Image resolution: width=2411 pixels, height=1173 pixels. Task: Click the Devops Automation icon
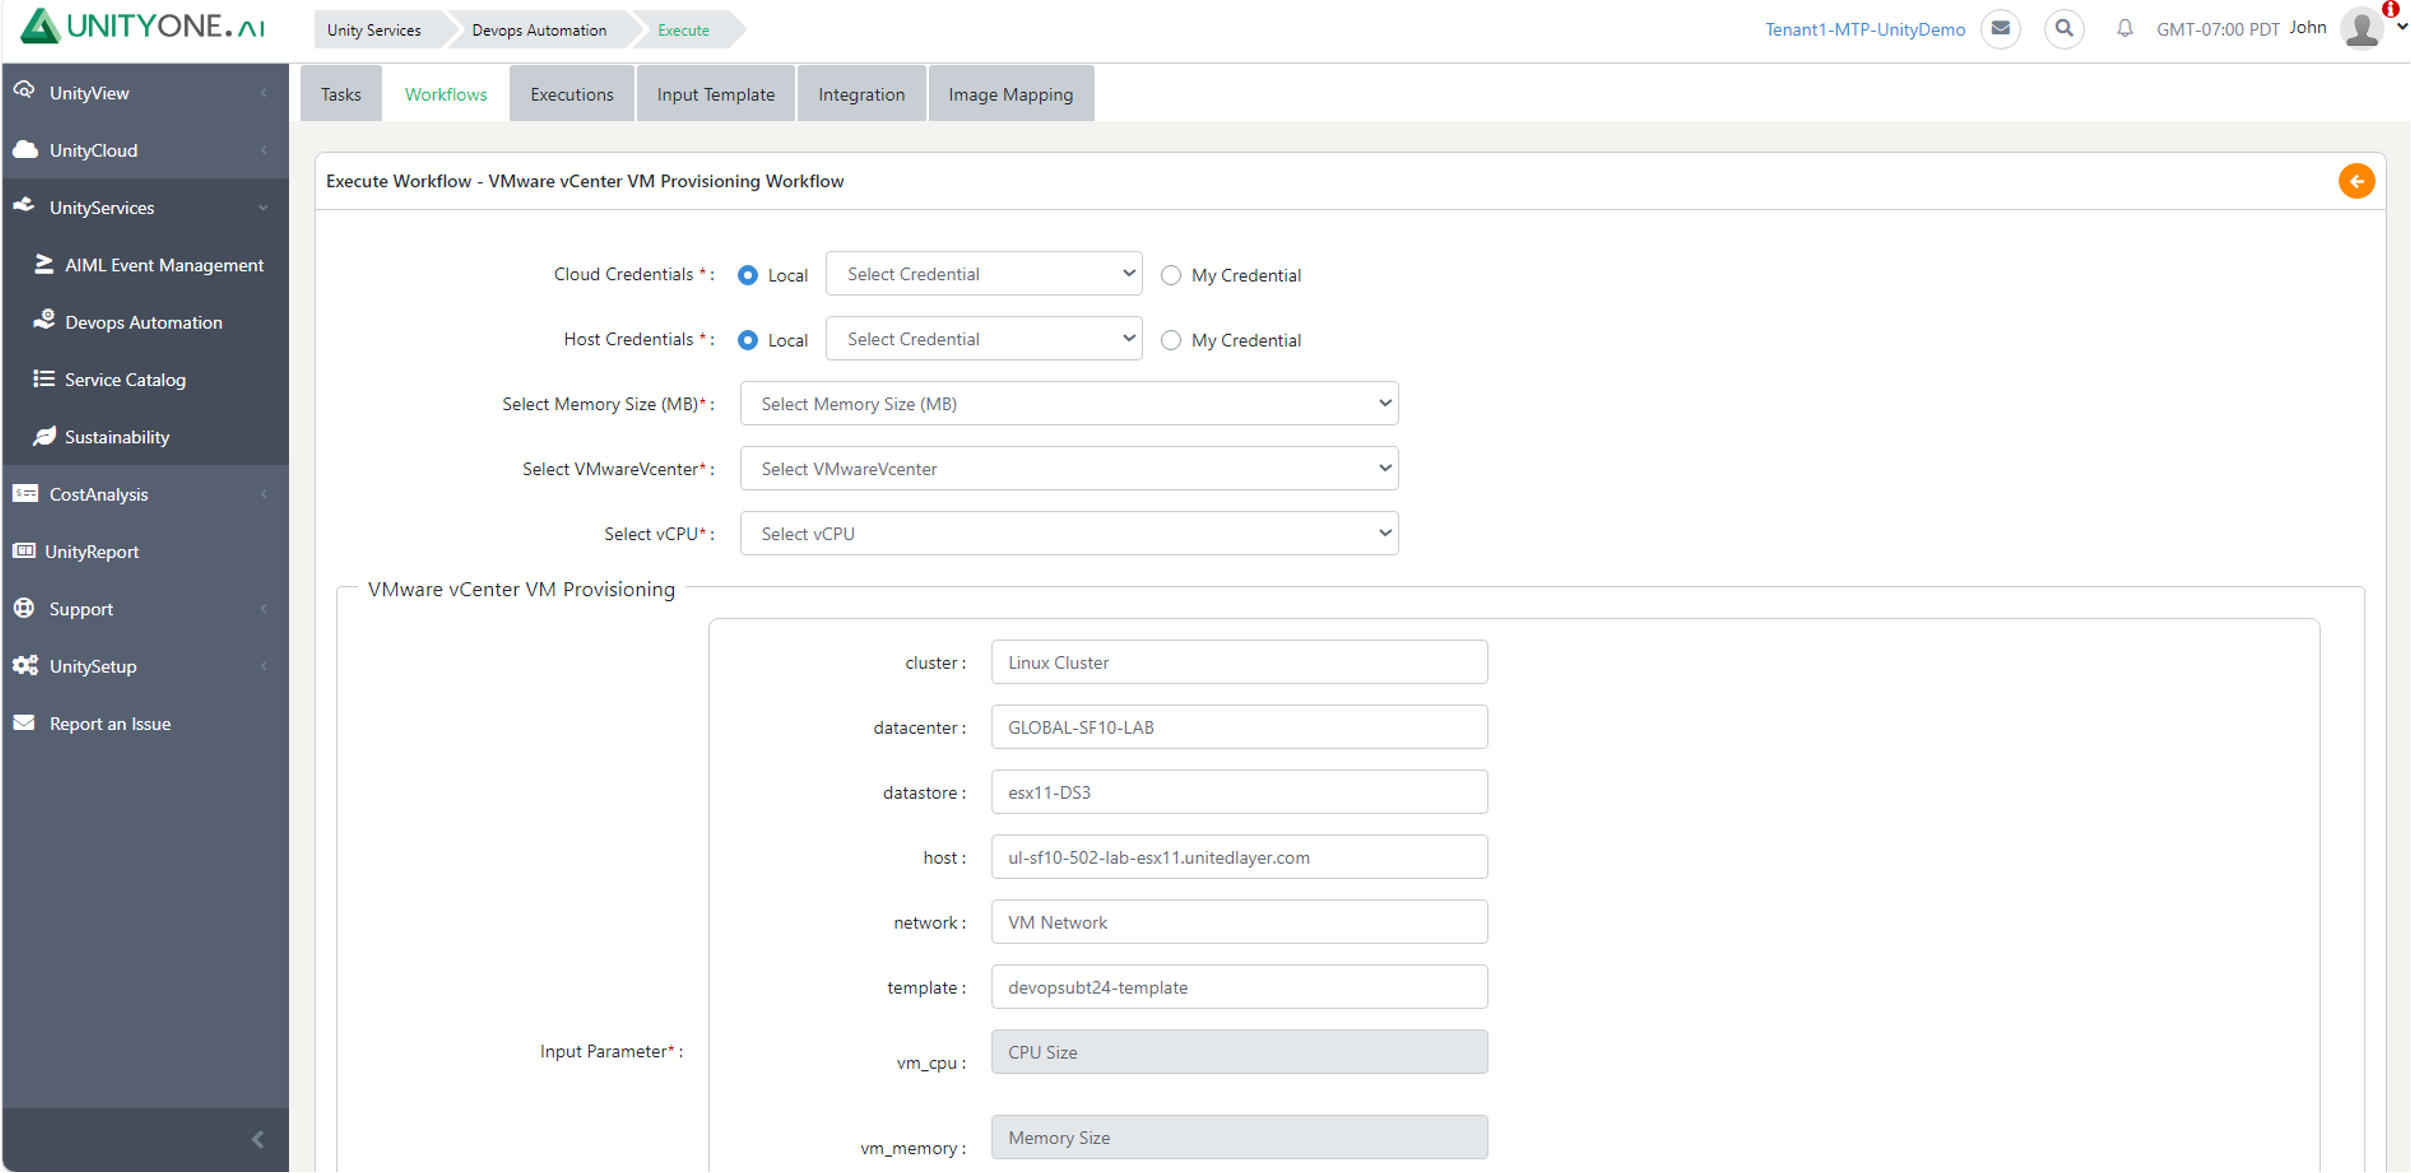click(43, 321)
